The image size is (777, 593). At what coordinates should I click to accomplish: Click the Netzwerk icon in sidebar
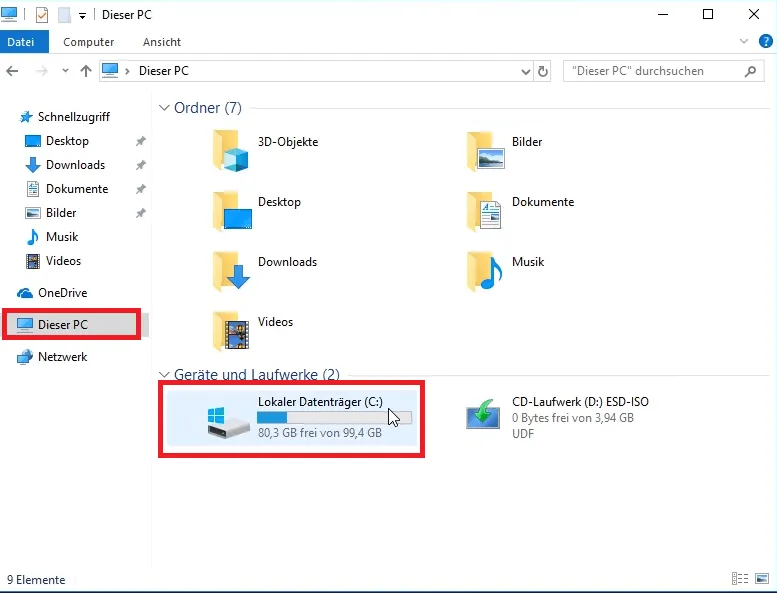(25, 357)
